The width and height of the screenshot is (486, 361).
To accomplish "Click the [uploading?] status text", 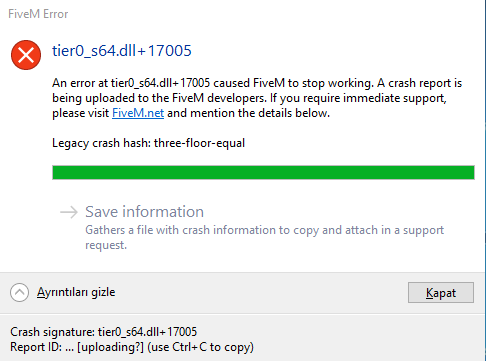I will click(x=110, y=347).
